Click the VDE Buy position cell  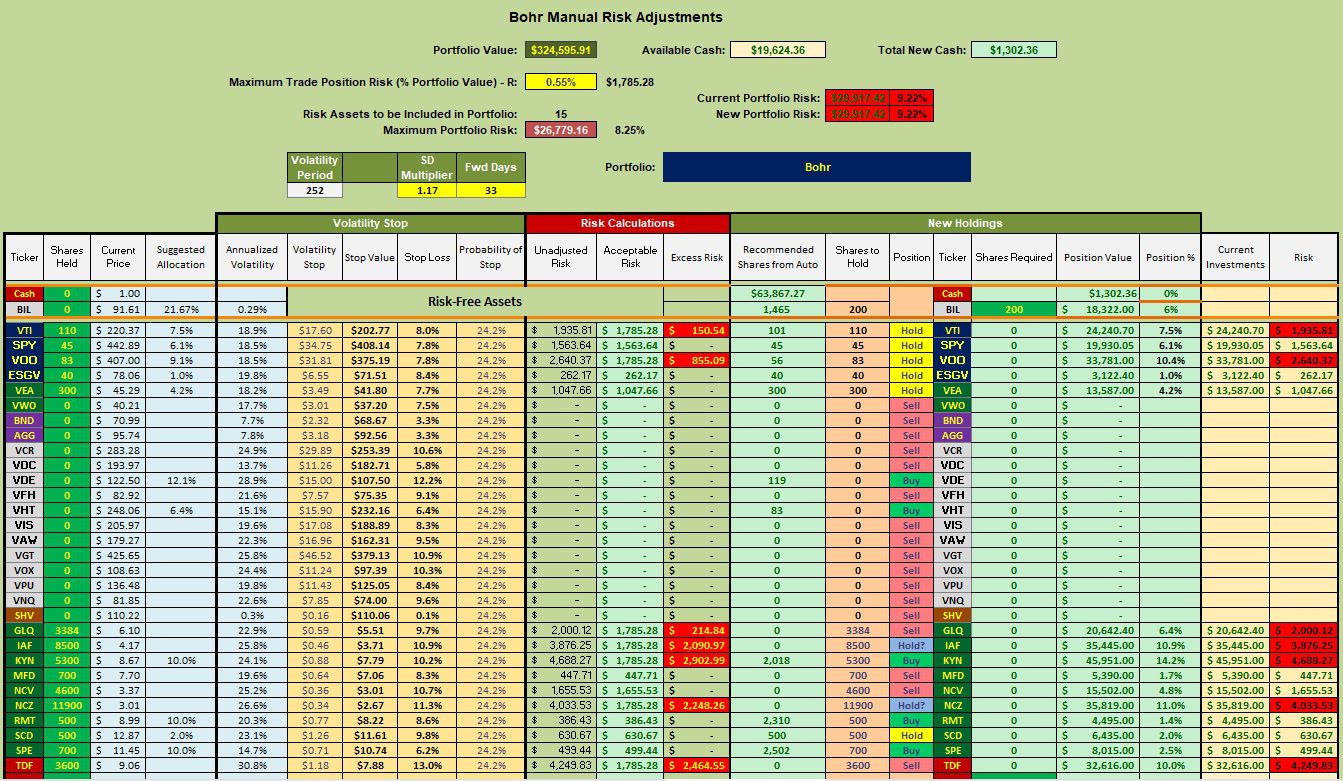click(x=911, y=480)
